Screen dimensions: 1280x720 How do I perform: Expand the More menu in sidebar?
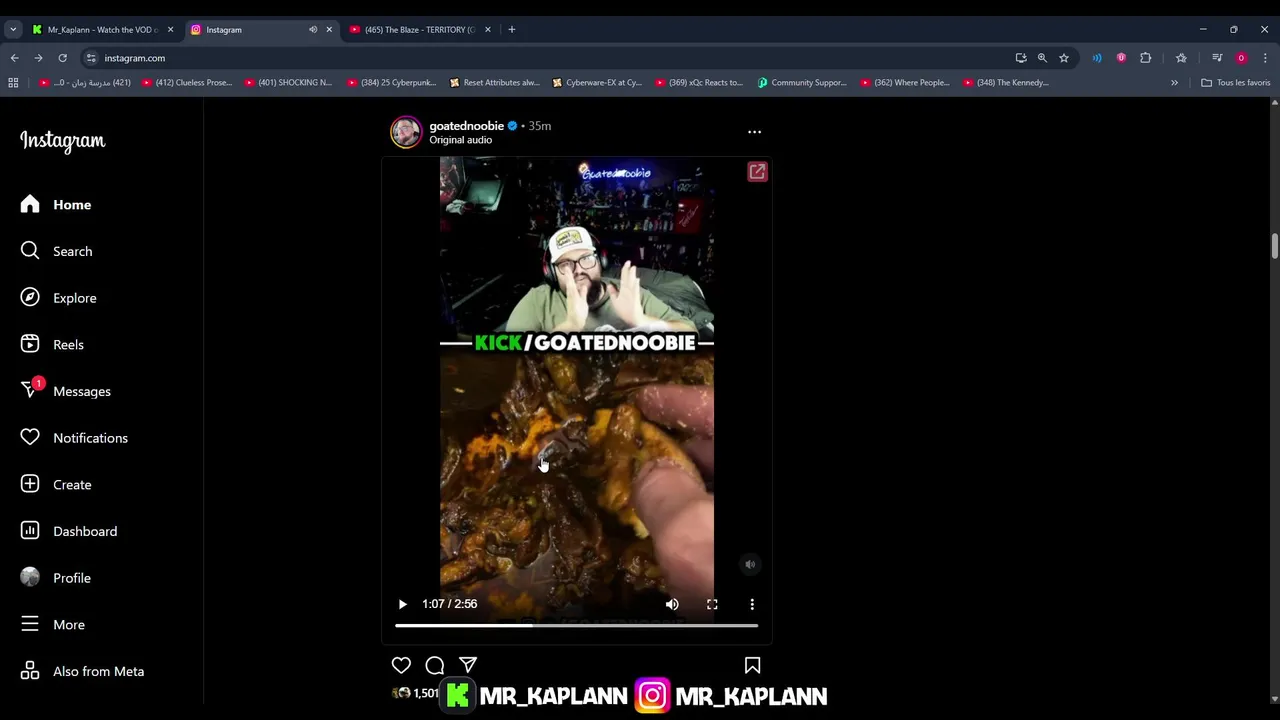(x=52, y=624)
